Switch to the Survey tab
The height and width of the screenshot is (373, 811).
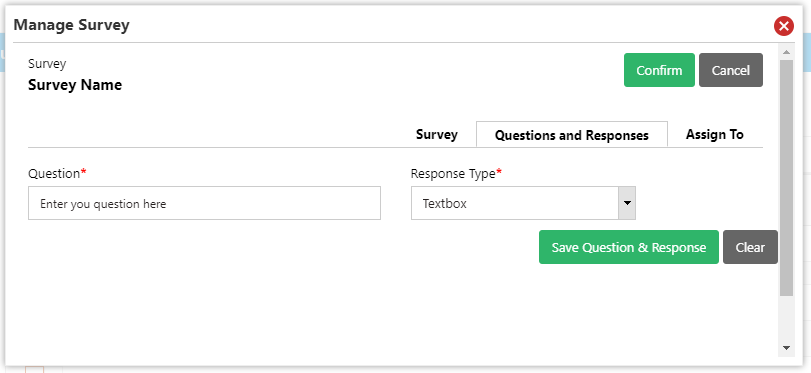click(437, 135)
